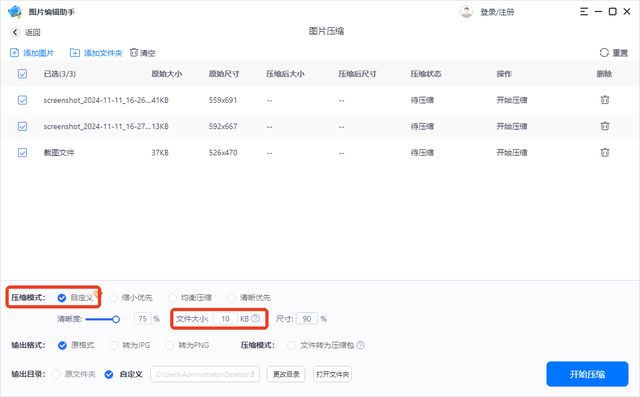Click 开始压缩 for 截图文件 row
Screen dimensions: 640x397
coord(512,153)
